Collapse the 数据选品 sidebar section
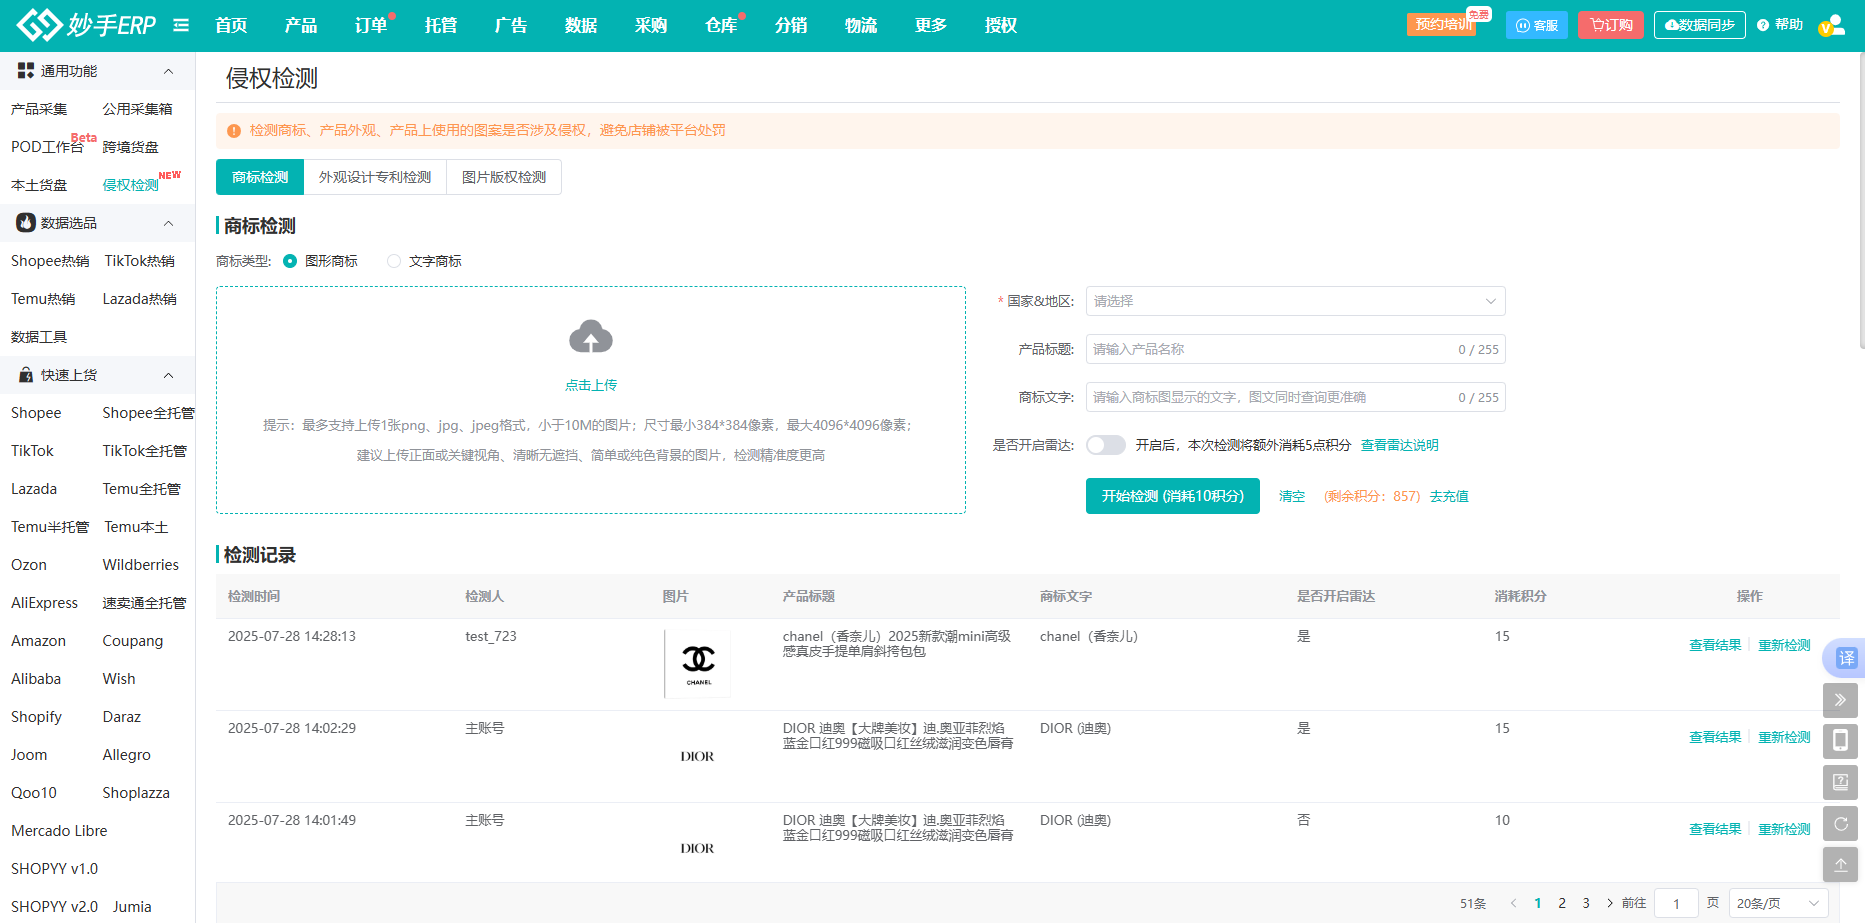The image size is (1865, 923). point(168,223)
